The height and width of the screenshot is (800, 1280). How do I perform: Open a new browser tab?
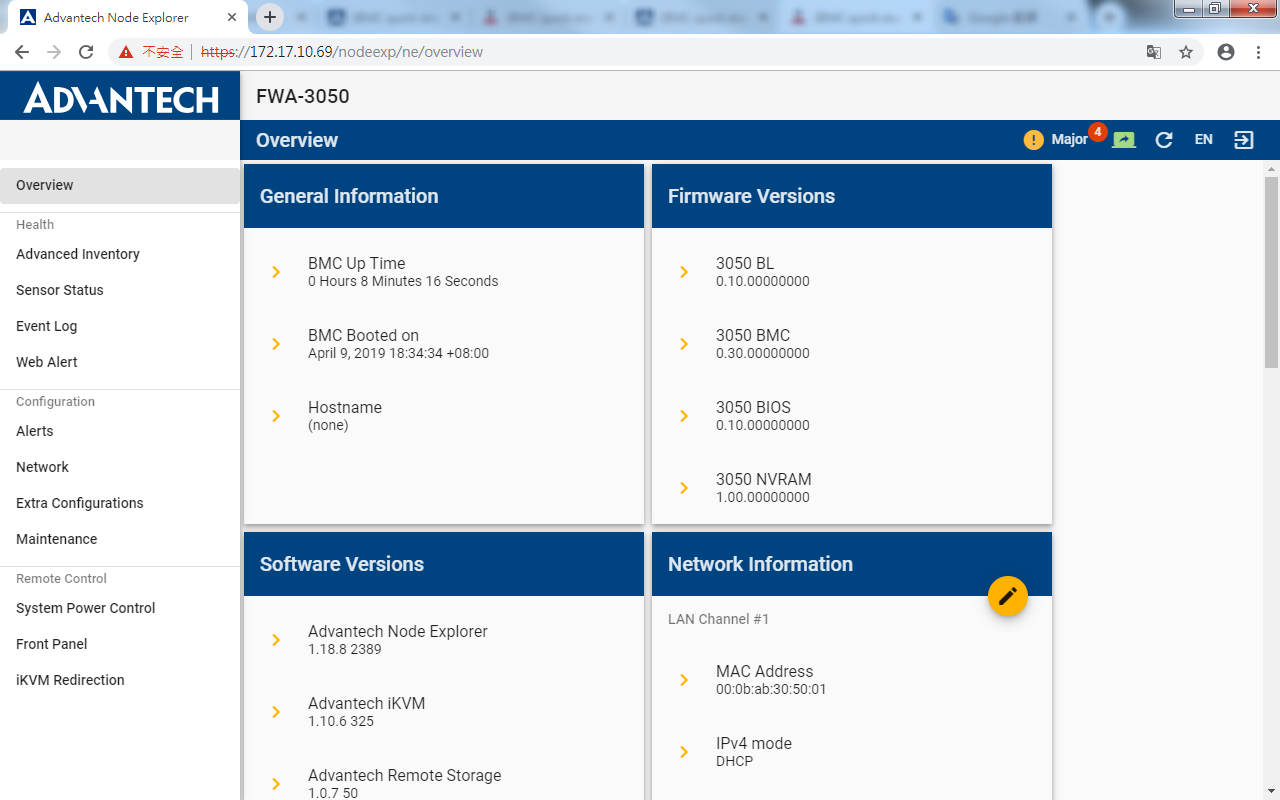tap(269, 17)
